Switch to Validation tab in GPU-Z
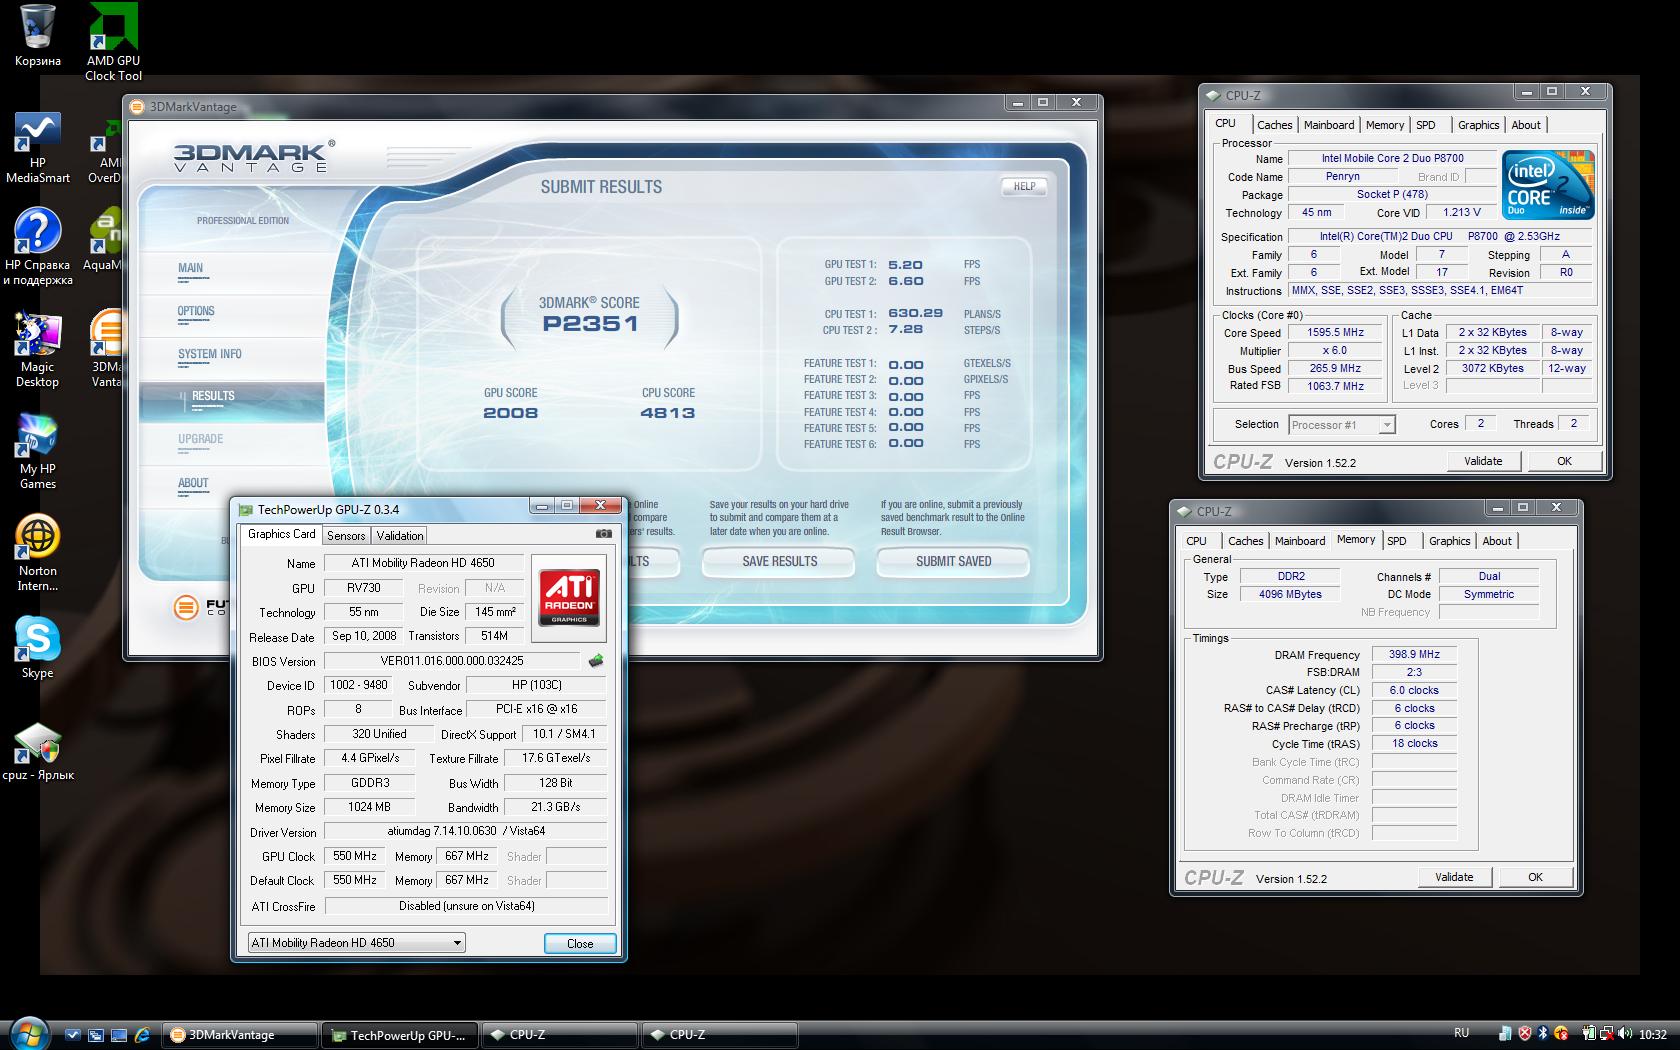Viewport: 1680px width, 1050px height. [400, 536]
